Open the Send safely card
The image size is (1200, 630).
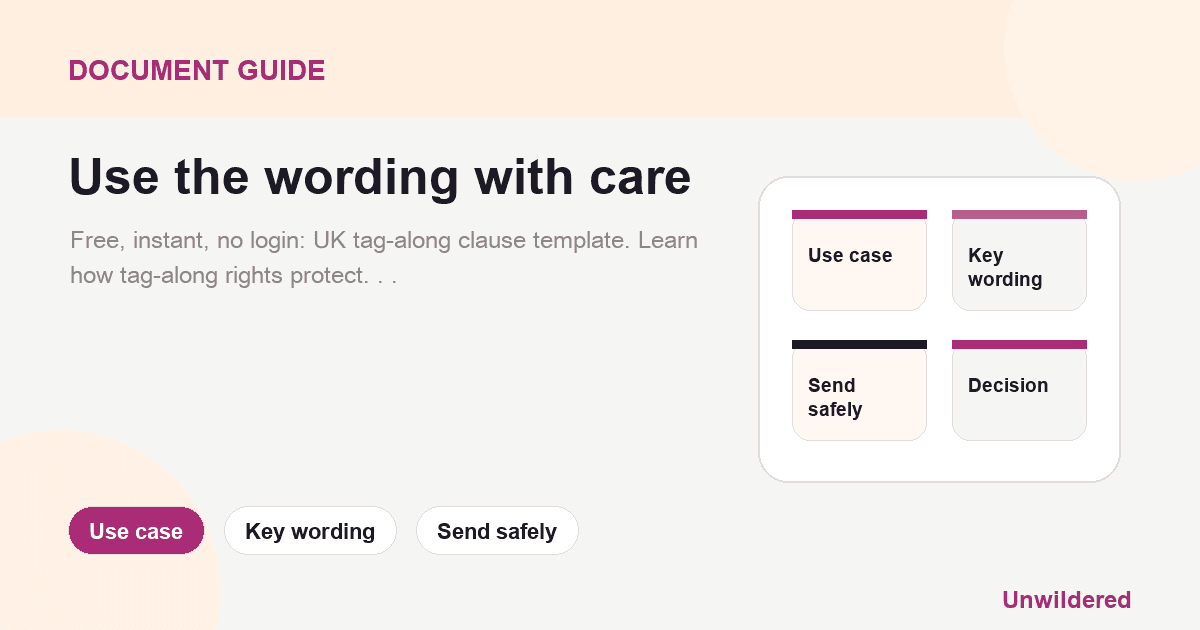click(x=859, y=390)
